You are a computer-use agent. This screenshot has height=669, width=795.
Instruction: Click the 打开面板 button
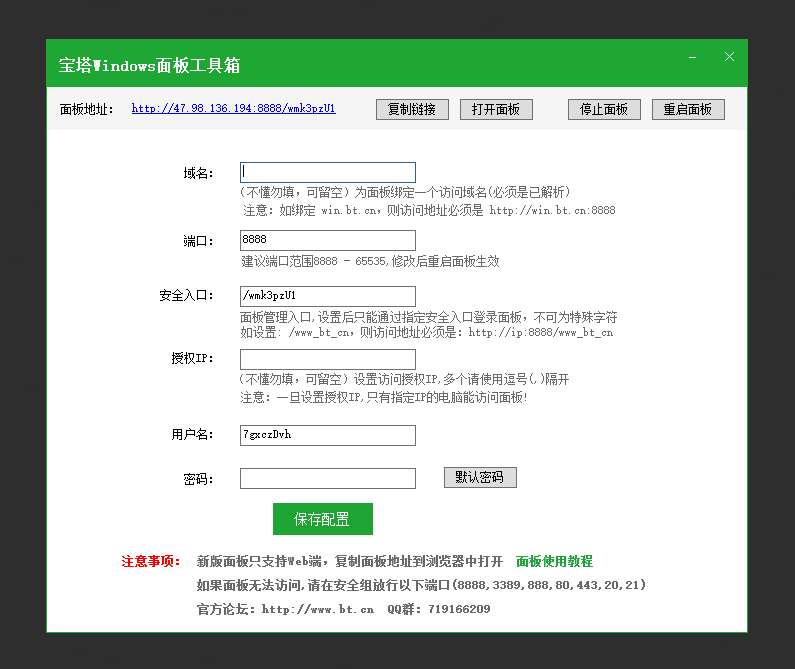pos(496,110)
